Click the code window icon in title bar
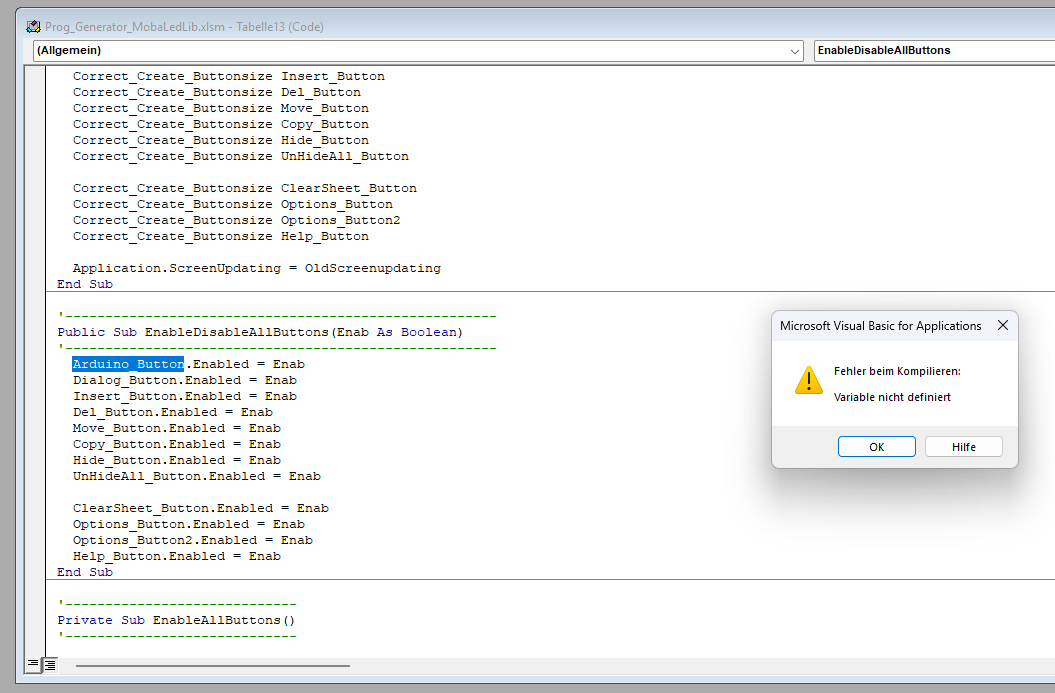The width and height of the screenshot is (1055, 693). (x=33, y=27)
